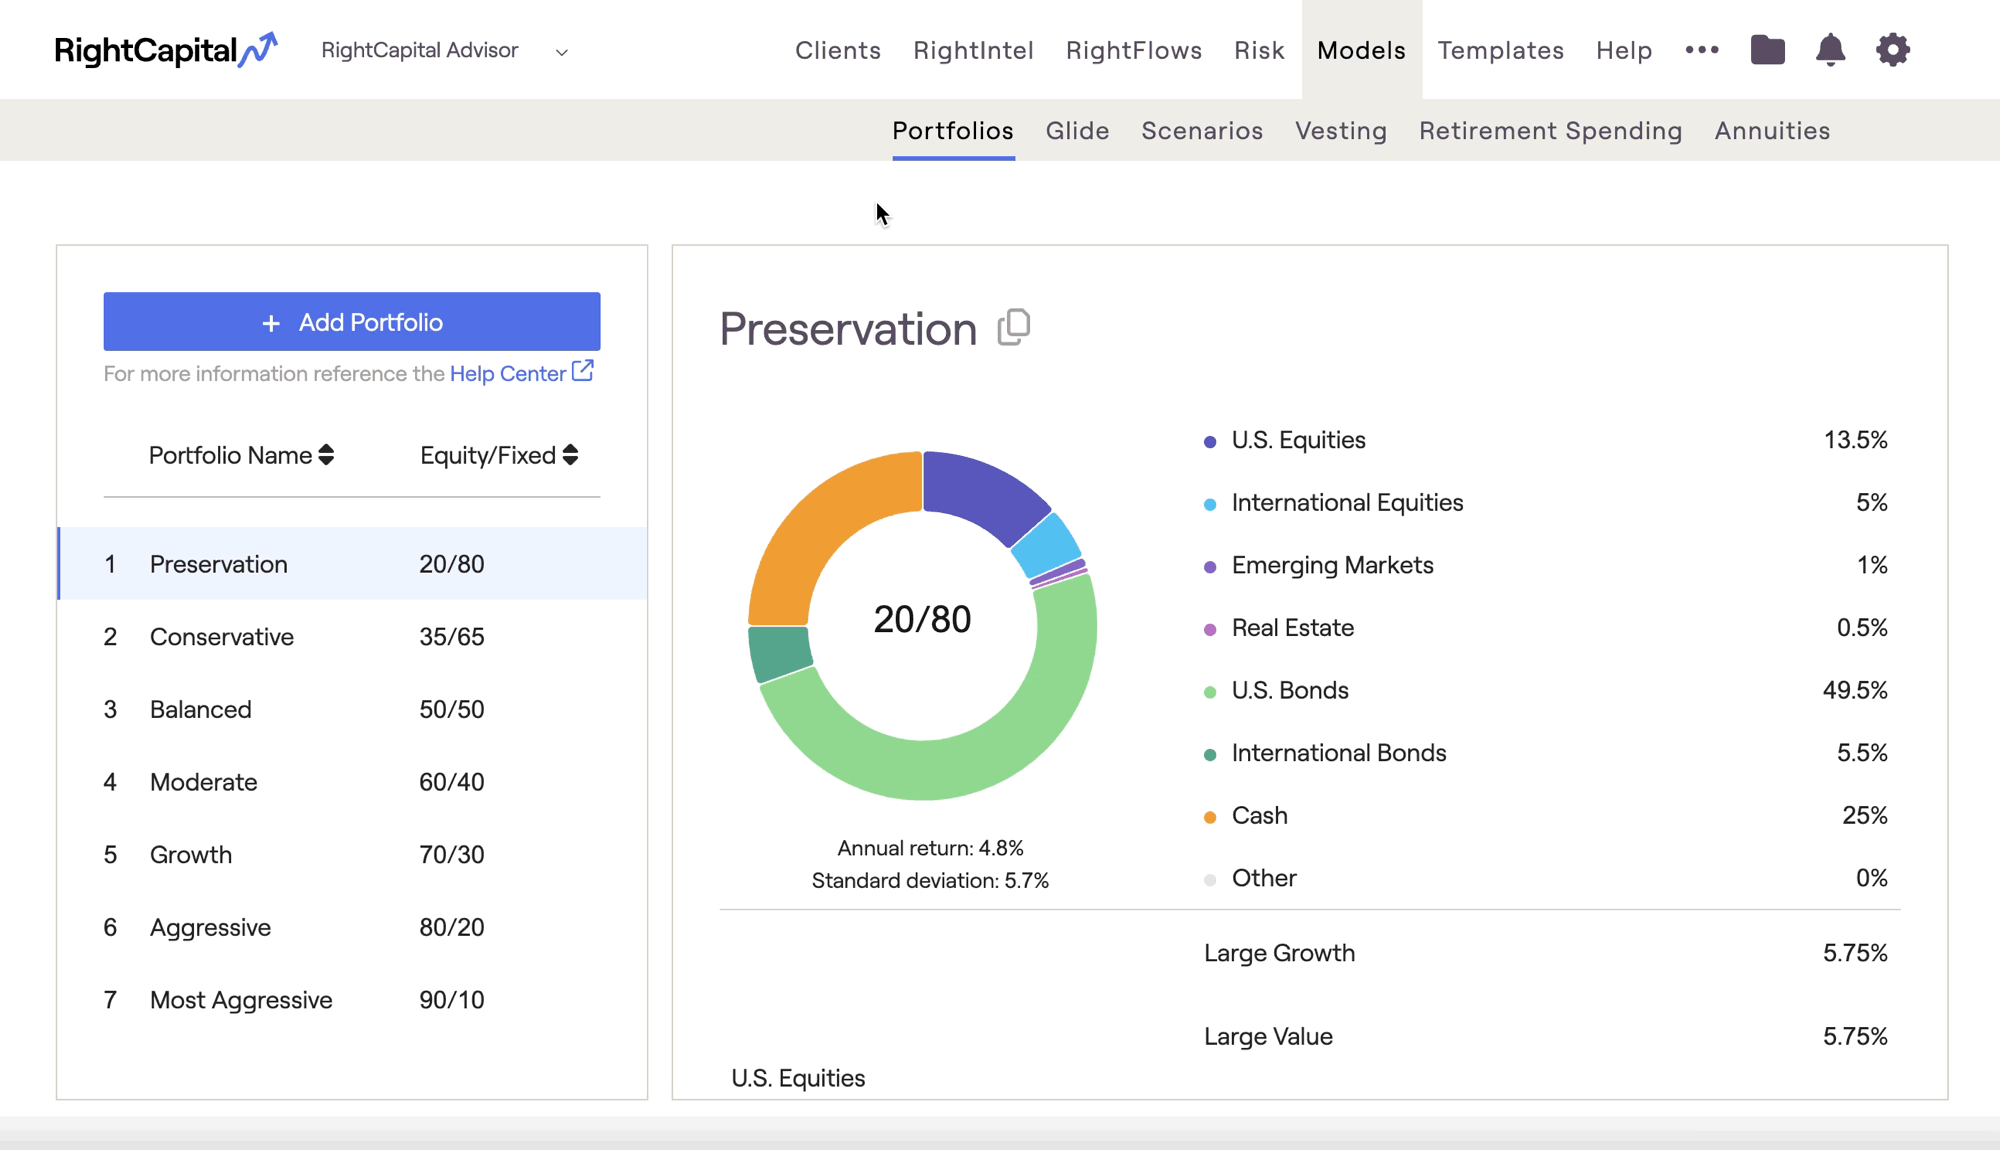Click the Add Portfolio button
2000x1150 pixels.
pyautogui.click(x=352, y=322)
